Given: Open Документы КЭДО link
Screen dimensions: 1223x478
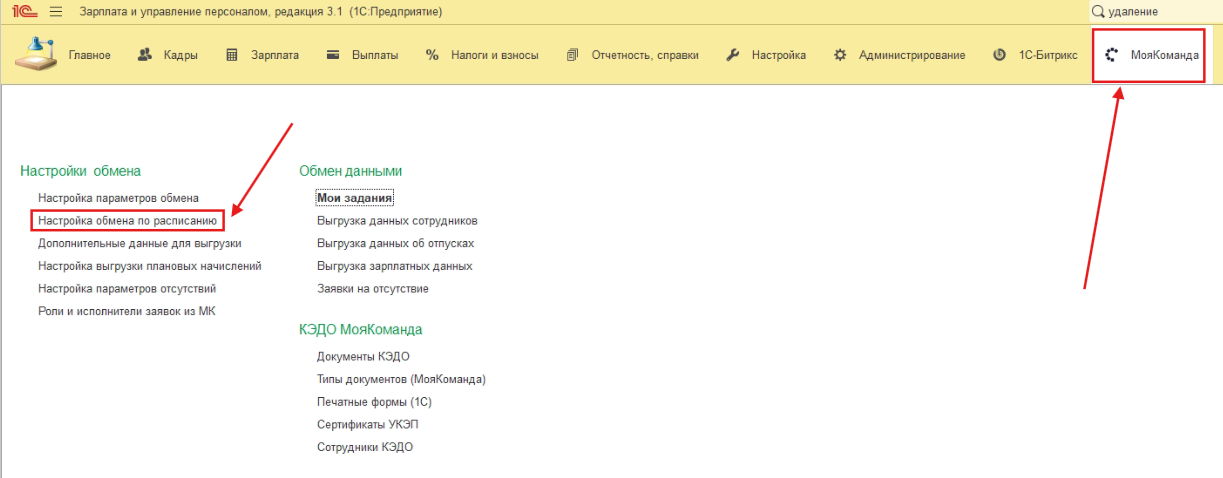Looking at the screenshot, I should tap(363, 356).
